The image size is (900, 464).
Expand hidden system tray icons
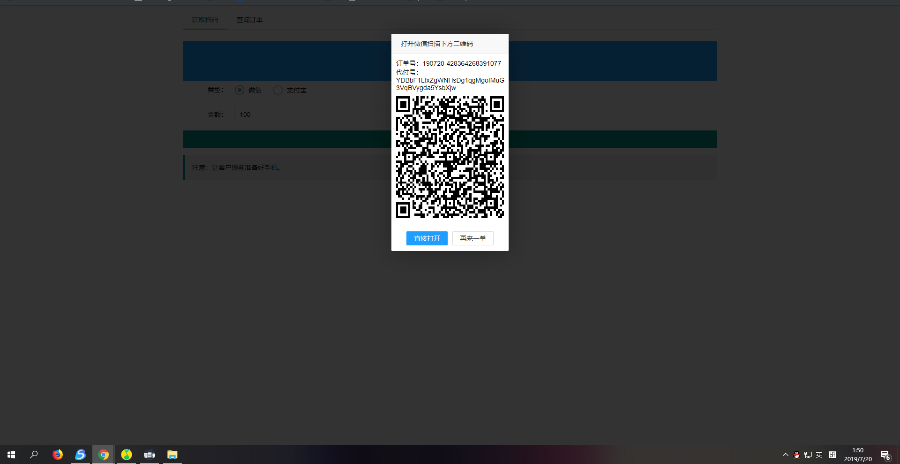click(x=785, y=455)
